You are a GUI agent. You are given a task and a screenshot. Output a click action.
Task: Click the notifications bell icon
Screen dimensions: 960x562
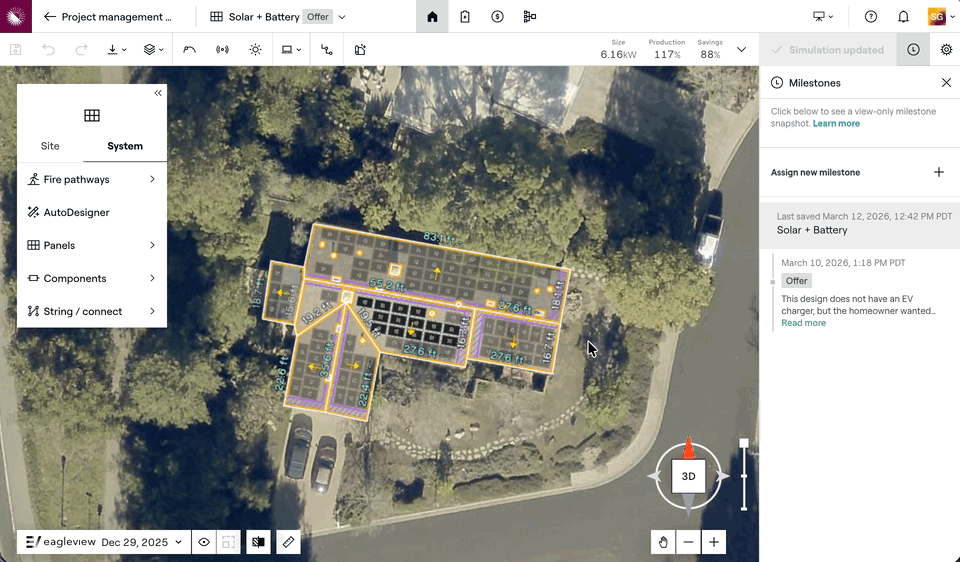[x=903, y=17]
